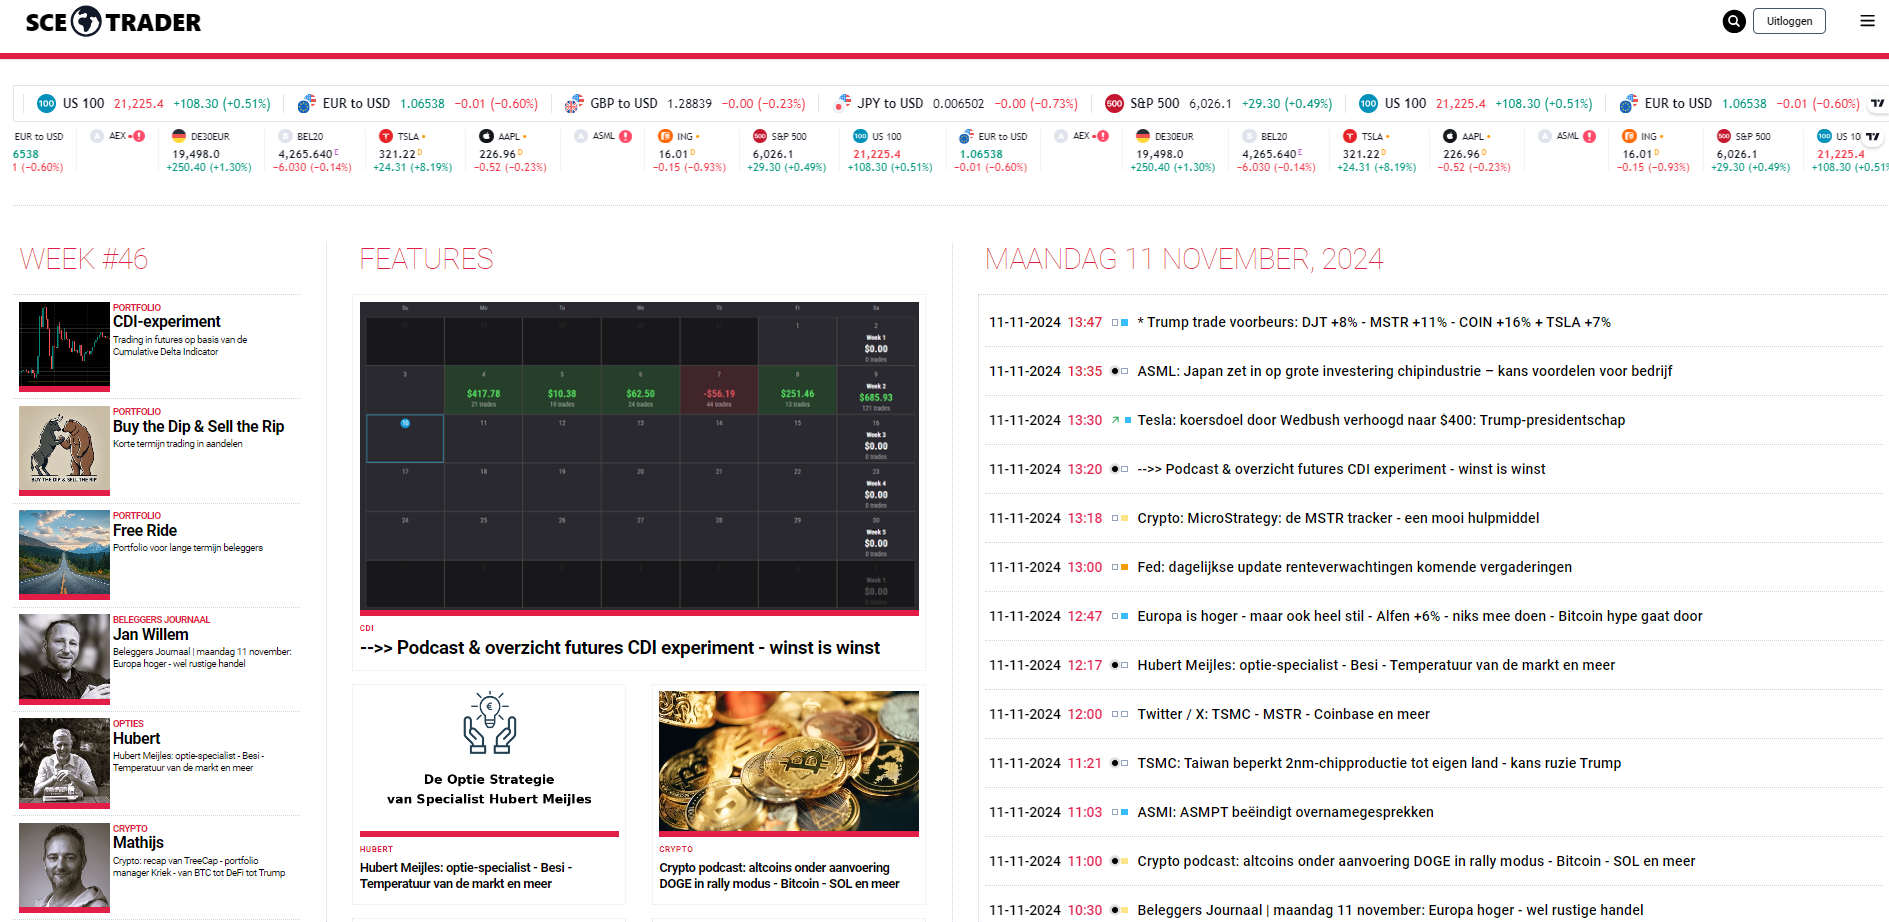
Task: Open the Buy the Dip & Sell the Rip portfolio
Action: [199, 427]
